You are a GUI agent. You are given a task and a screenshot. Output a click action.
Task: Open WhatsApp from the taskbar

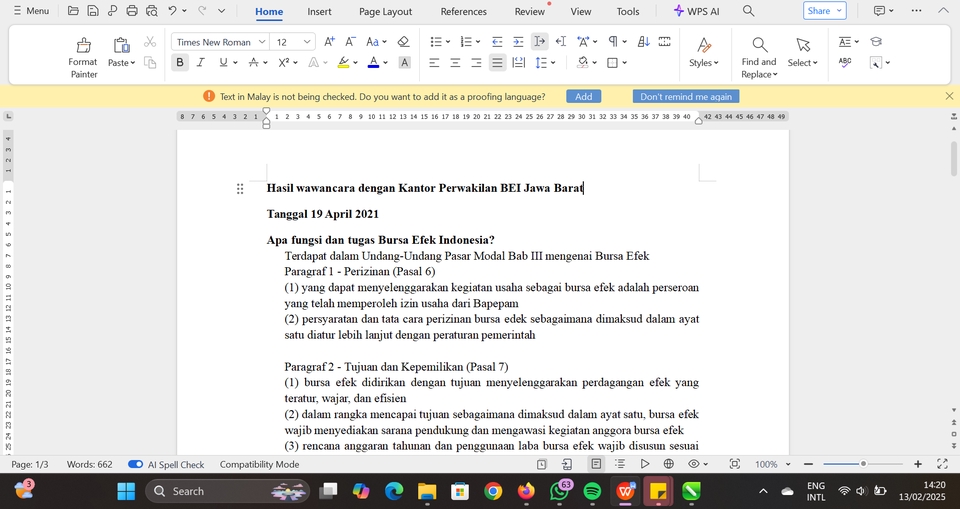pos(559,491)
